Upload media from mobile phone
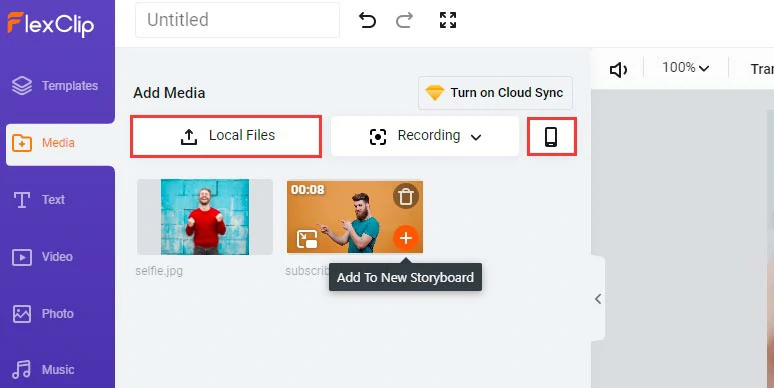The height and width of the screenshot is (388, 774). coord(551,137)
